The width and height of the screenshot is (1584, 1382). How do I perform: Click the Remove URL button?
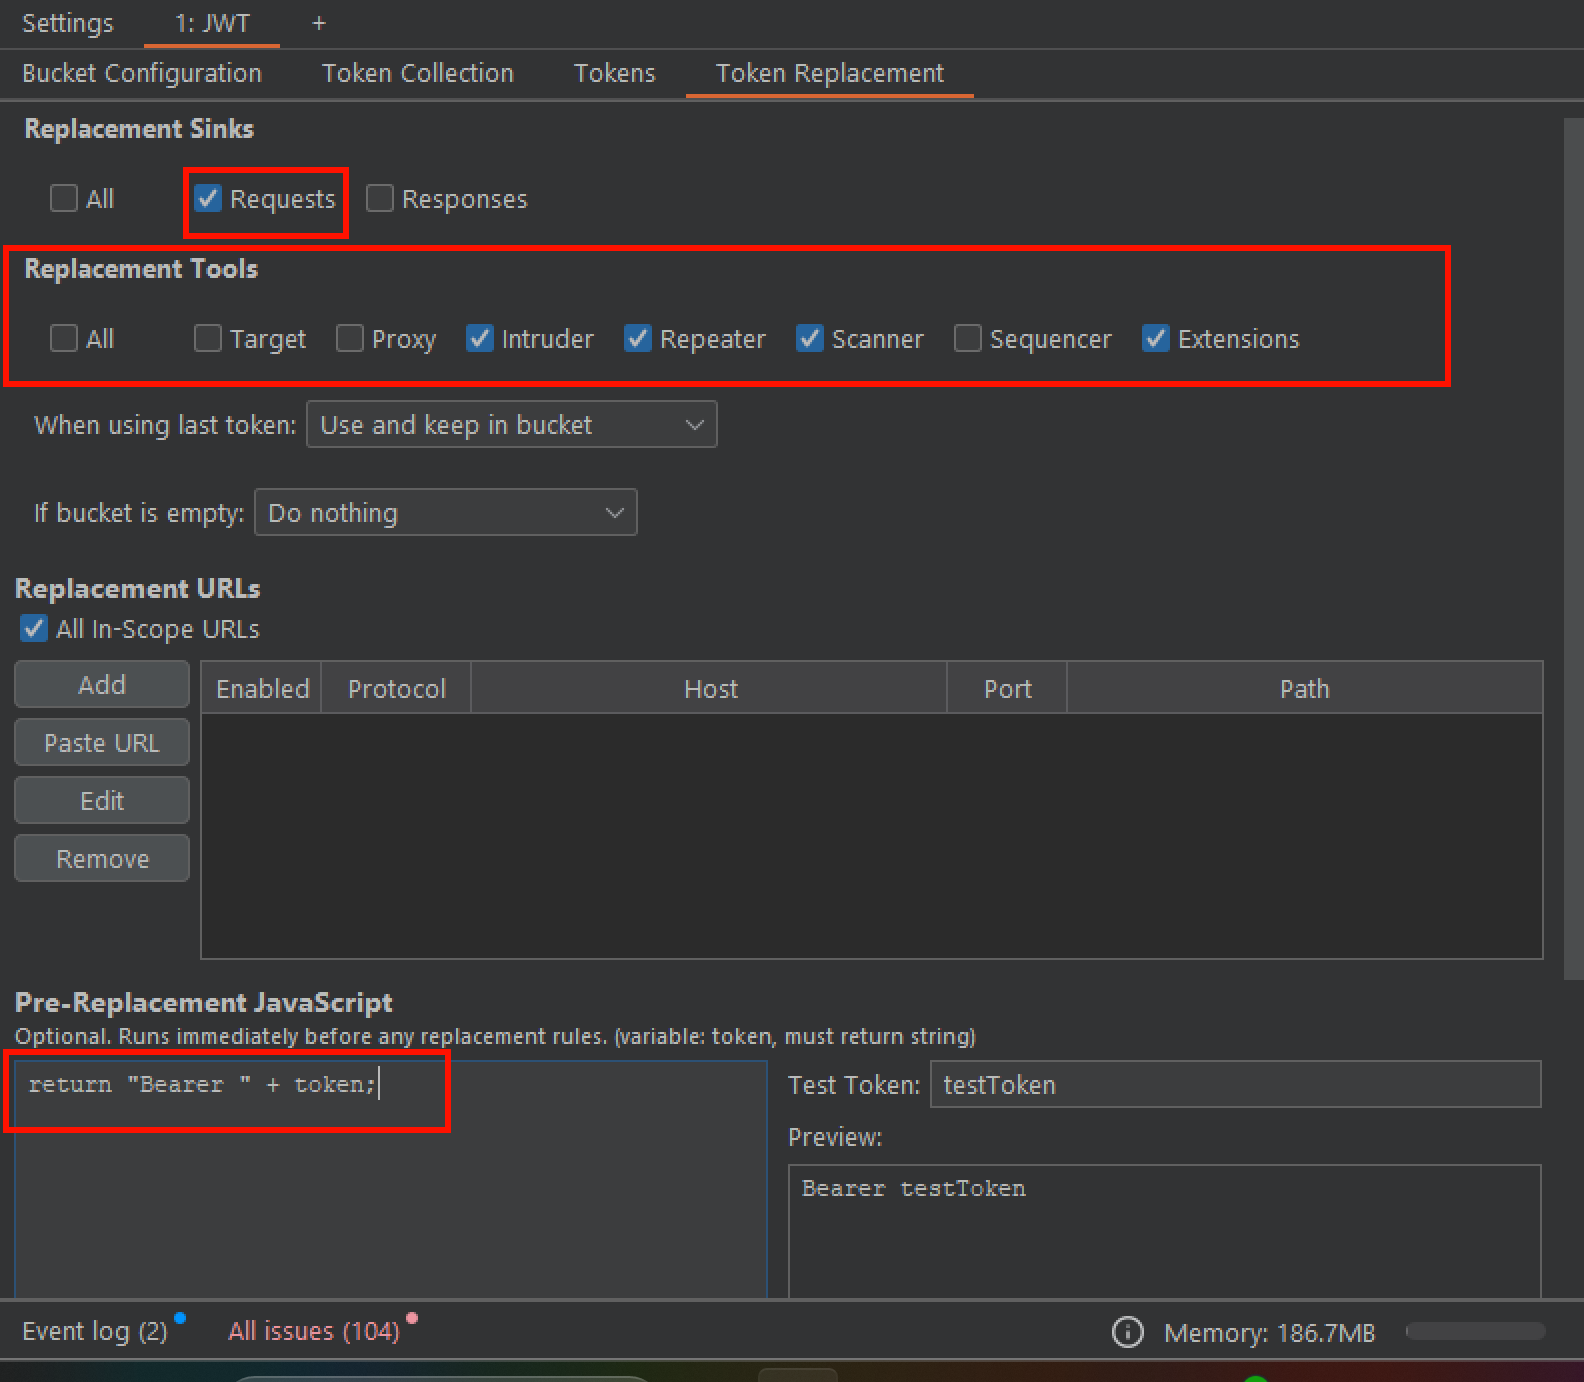pos(102,859)
